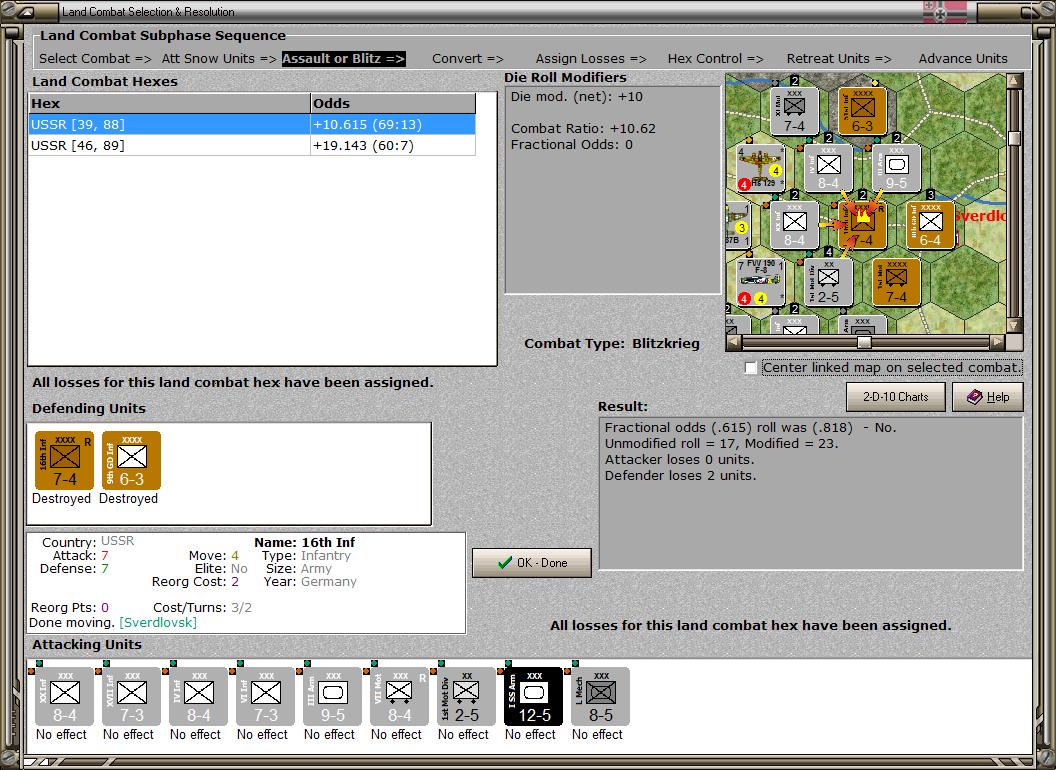The image size is (1056, 770).
Task: Click the Att Snow Units subphase step
Action: 219,59
